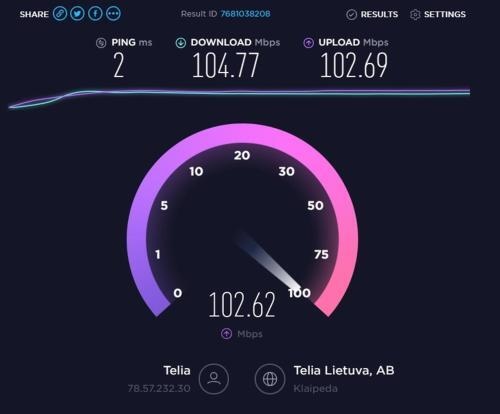This screenshot has height=414, width=500.
Task: Click the upload arrow icon near UPLOAD
Action: pos(308,43)
